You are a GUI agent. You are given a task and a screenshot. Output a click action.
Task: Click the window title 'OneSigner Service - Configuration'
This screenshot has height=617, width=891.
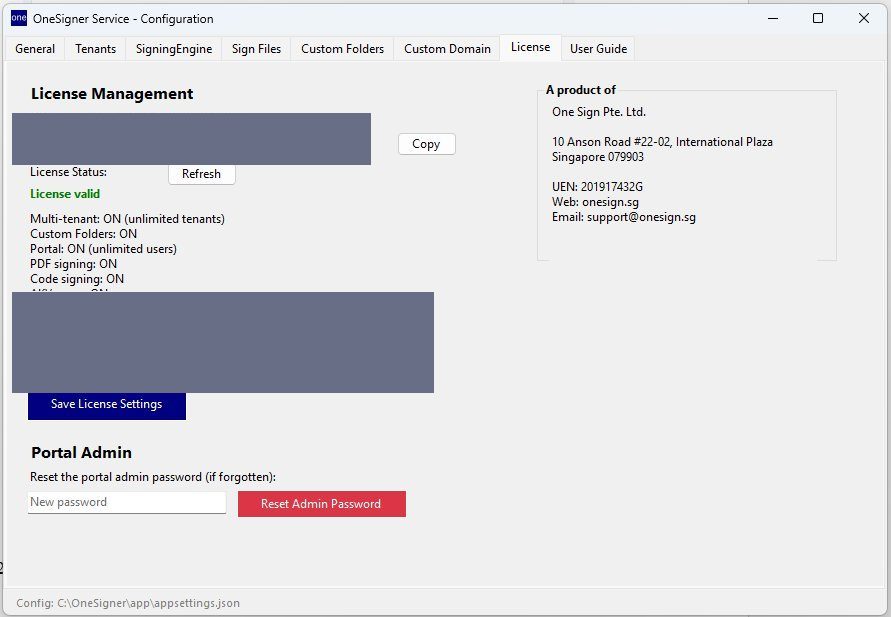tap(123, 19)
